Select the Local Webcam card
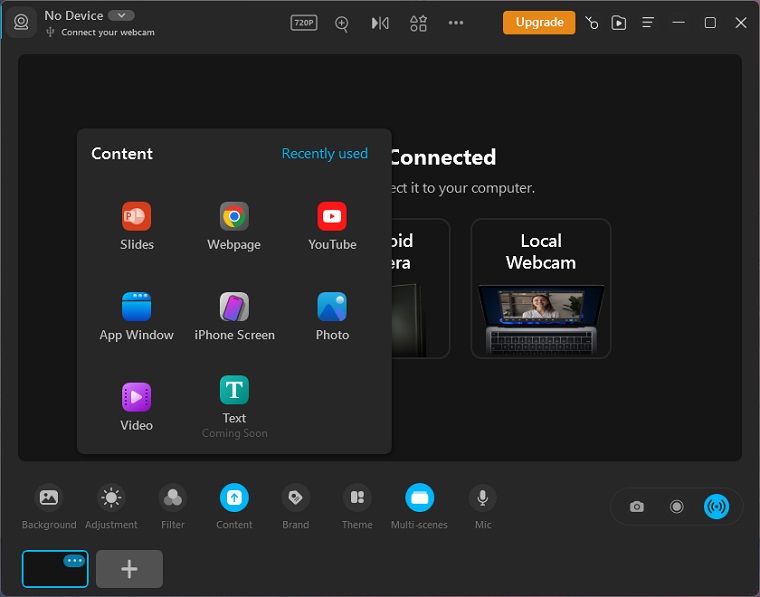Image resolution: width=760 pixels, height=597 pixels. (x=541, y=288)
